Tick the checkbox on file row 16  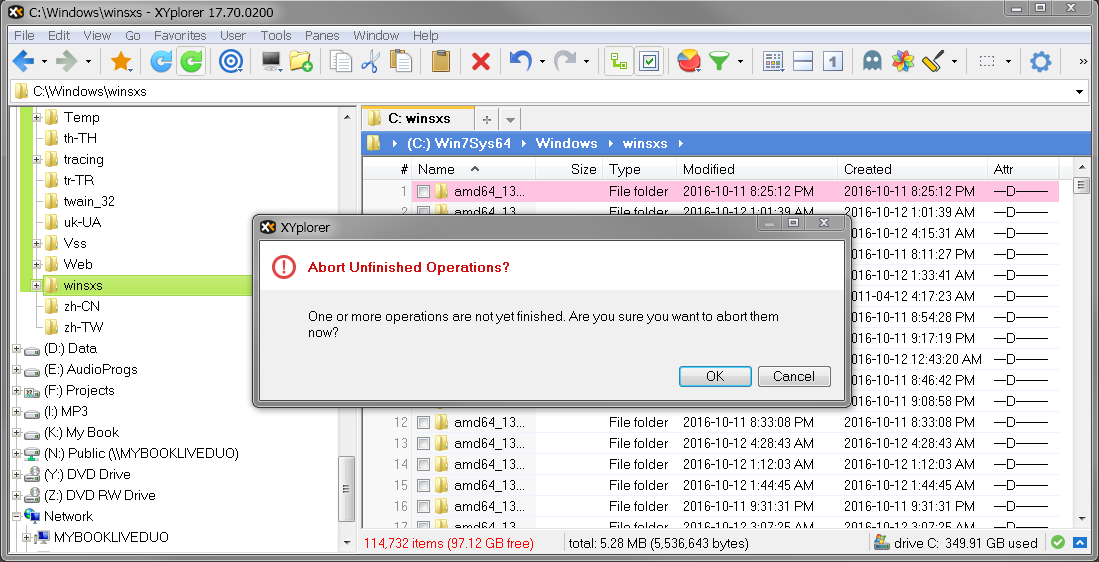tap(424, 507)
